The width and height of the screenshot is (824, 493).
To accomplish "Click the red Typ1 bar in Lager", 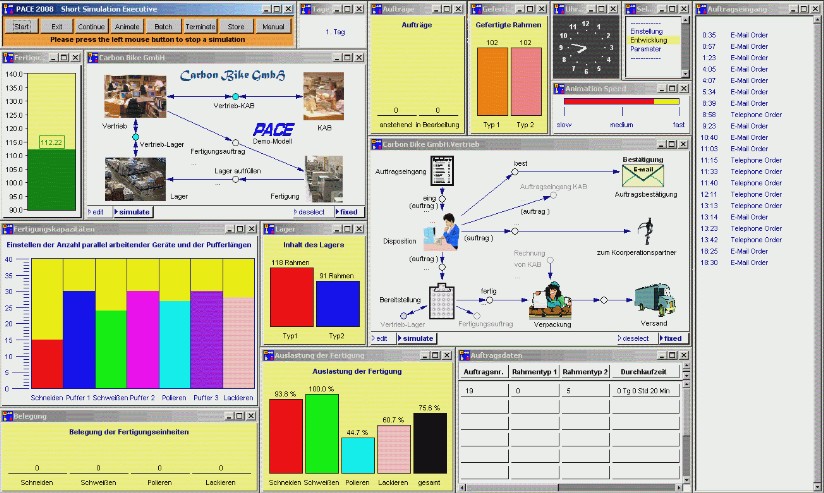I will click(292, 297).
